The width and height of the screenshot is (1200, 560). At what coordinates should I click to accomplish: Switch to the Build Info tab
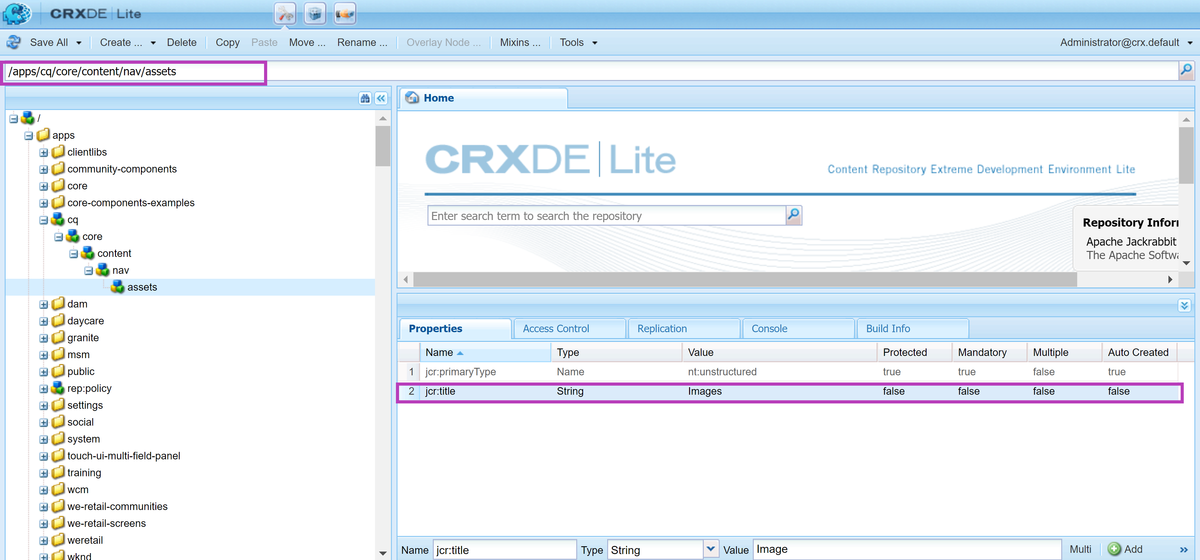coord(912,328)
